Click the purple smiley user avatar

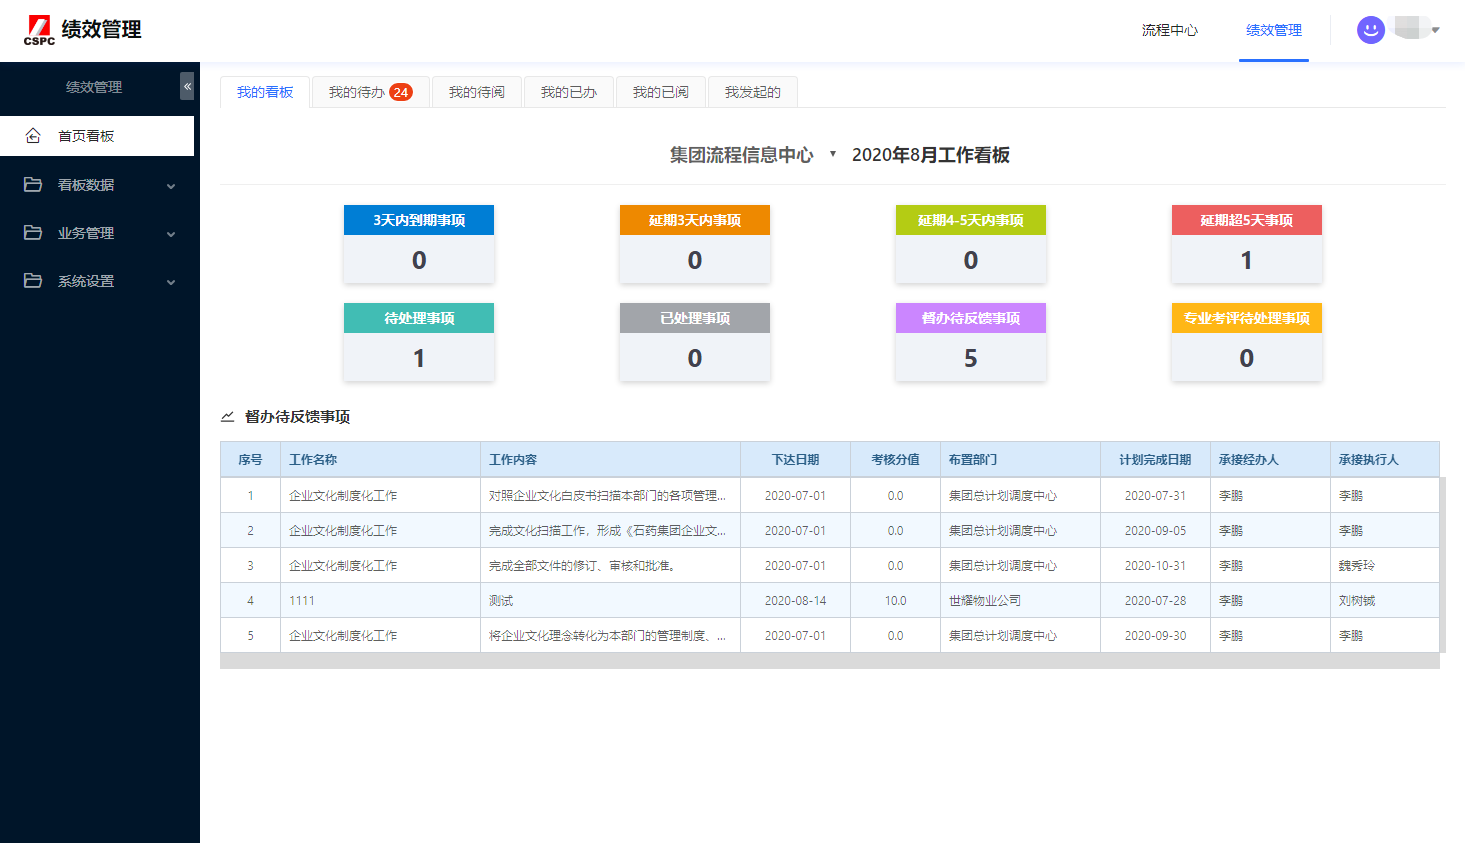(1370, 30)
